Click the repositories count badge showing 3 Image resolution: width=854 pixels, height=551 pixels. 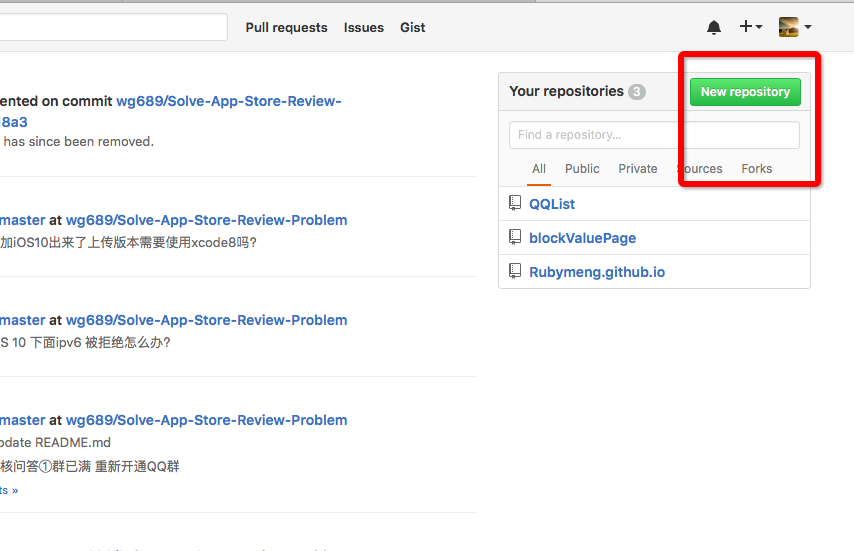coord(637,91)
